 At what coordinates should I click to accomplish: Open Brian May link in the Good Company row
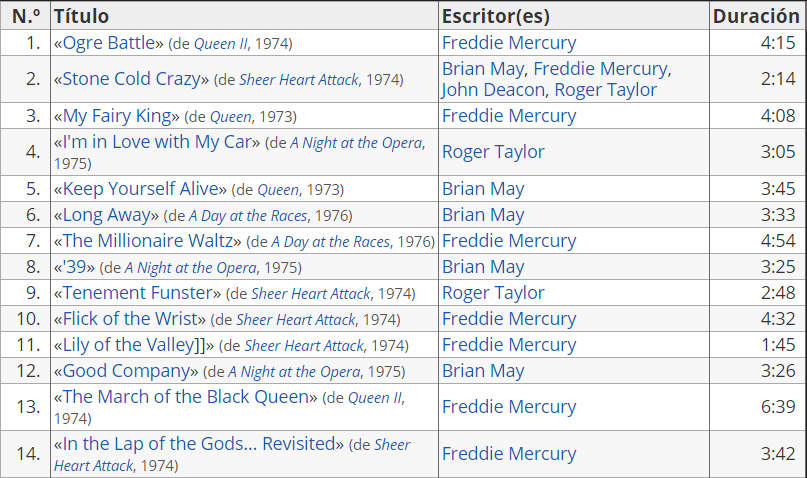click(x=483, y=371)
